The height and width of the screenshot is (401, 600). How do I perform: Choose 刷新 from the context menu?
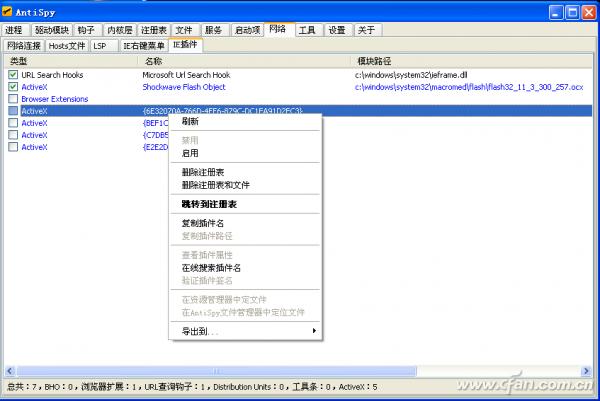(x=190, y=121)
